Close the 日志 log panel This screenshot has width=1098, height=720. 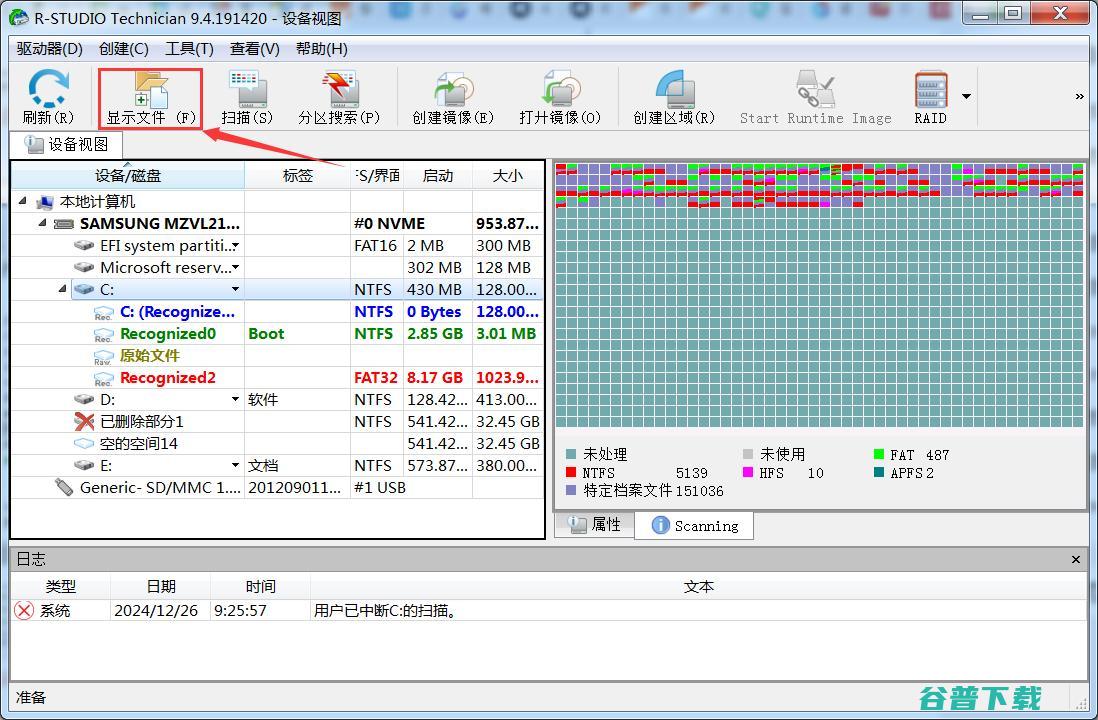coord(1075,559)
